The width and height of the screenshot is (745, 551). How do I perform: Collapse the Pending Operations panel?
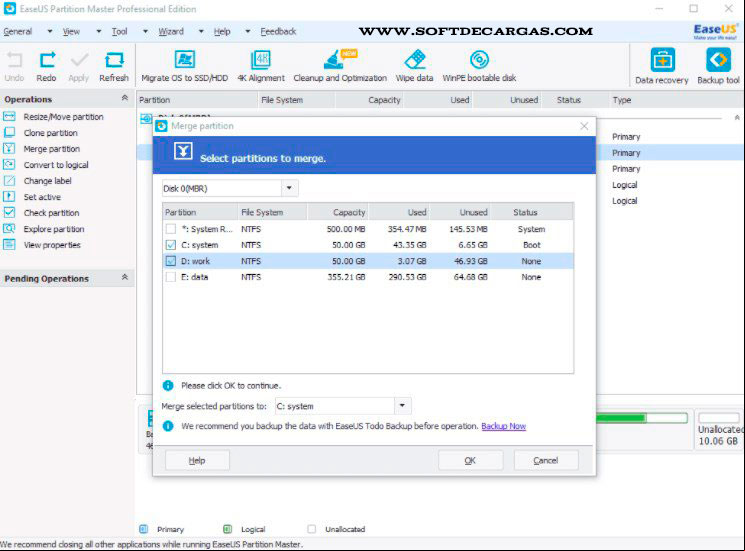click(x=125, y=277)
